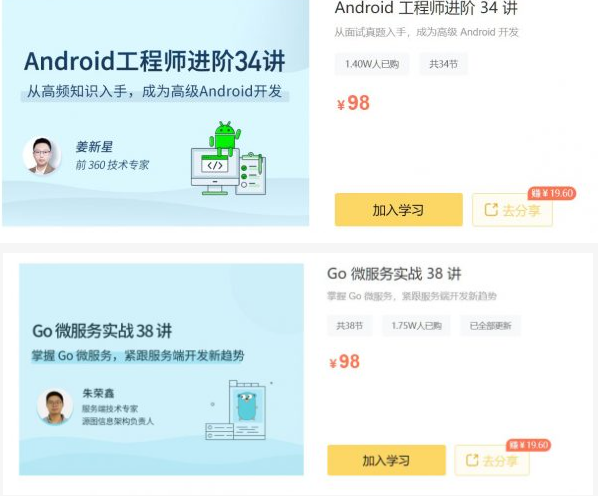Open the Android 工程师进阶 34 讲 title link
Viewport: 598px width, 496px height.
tap(426, 8)
